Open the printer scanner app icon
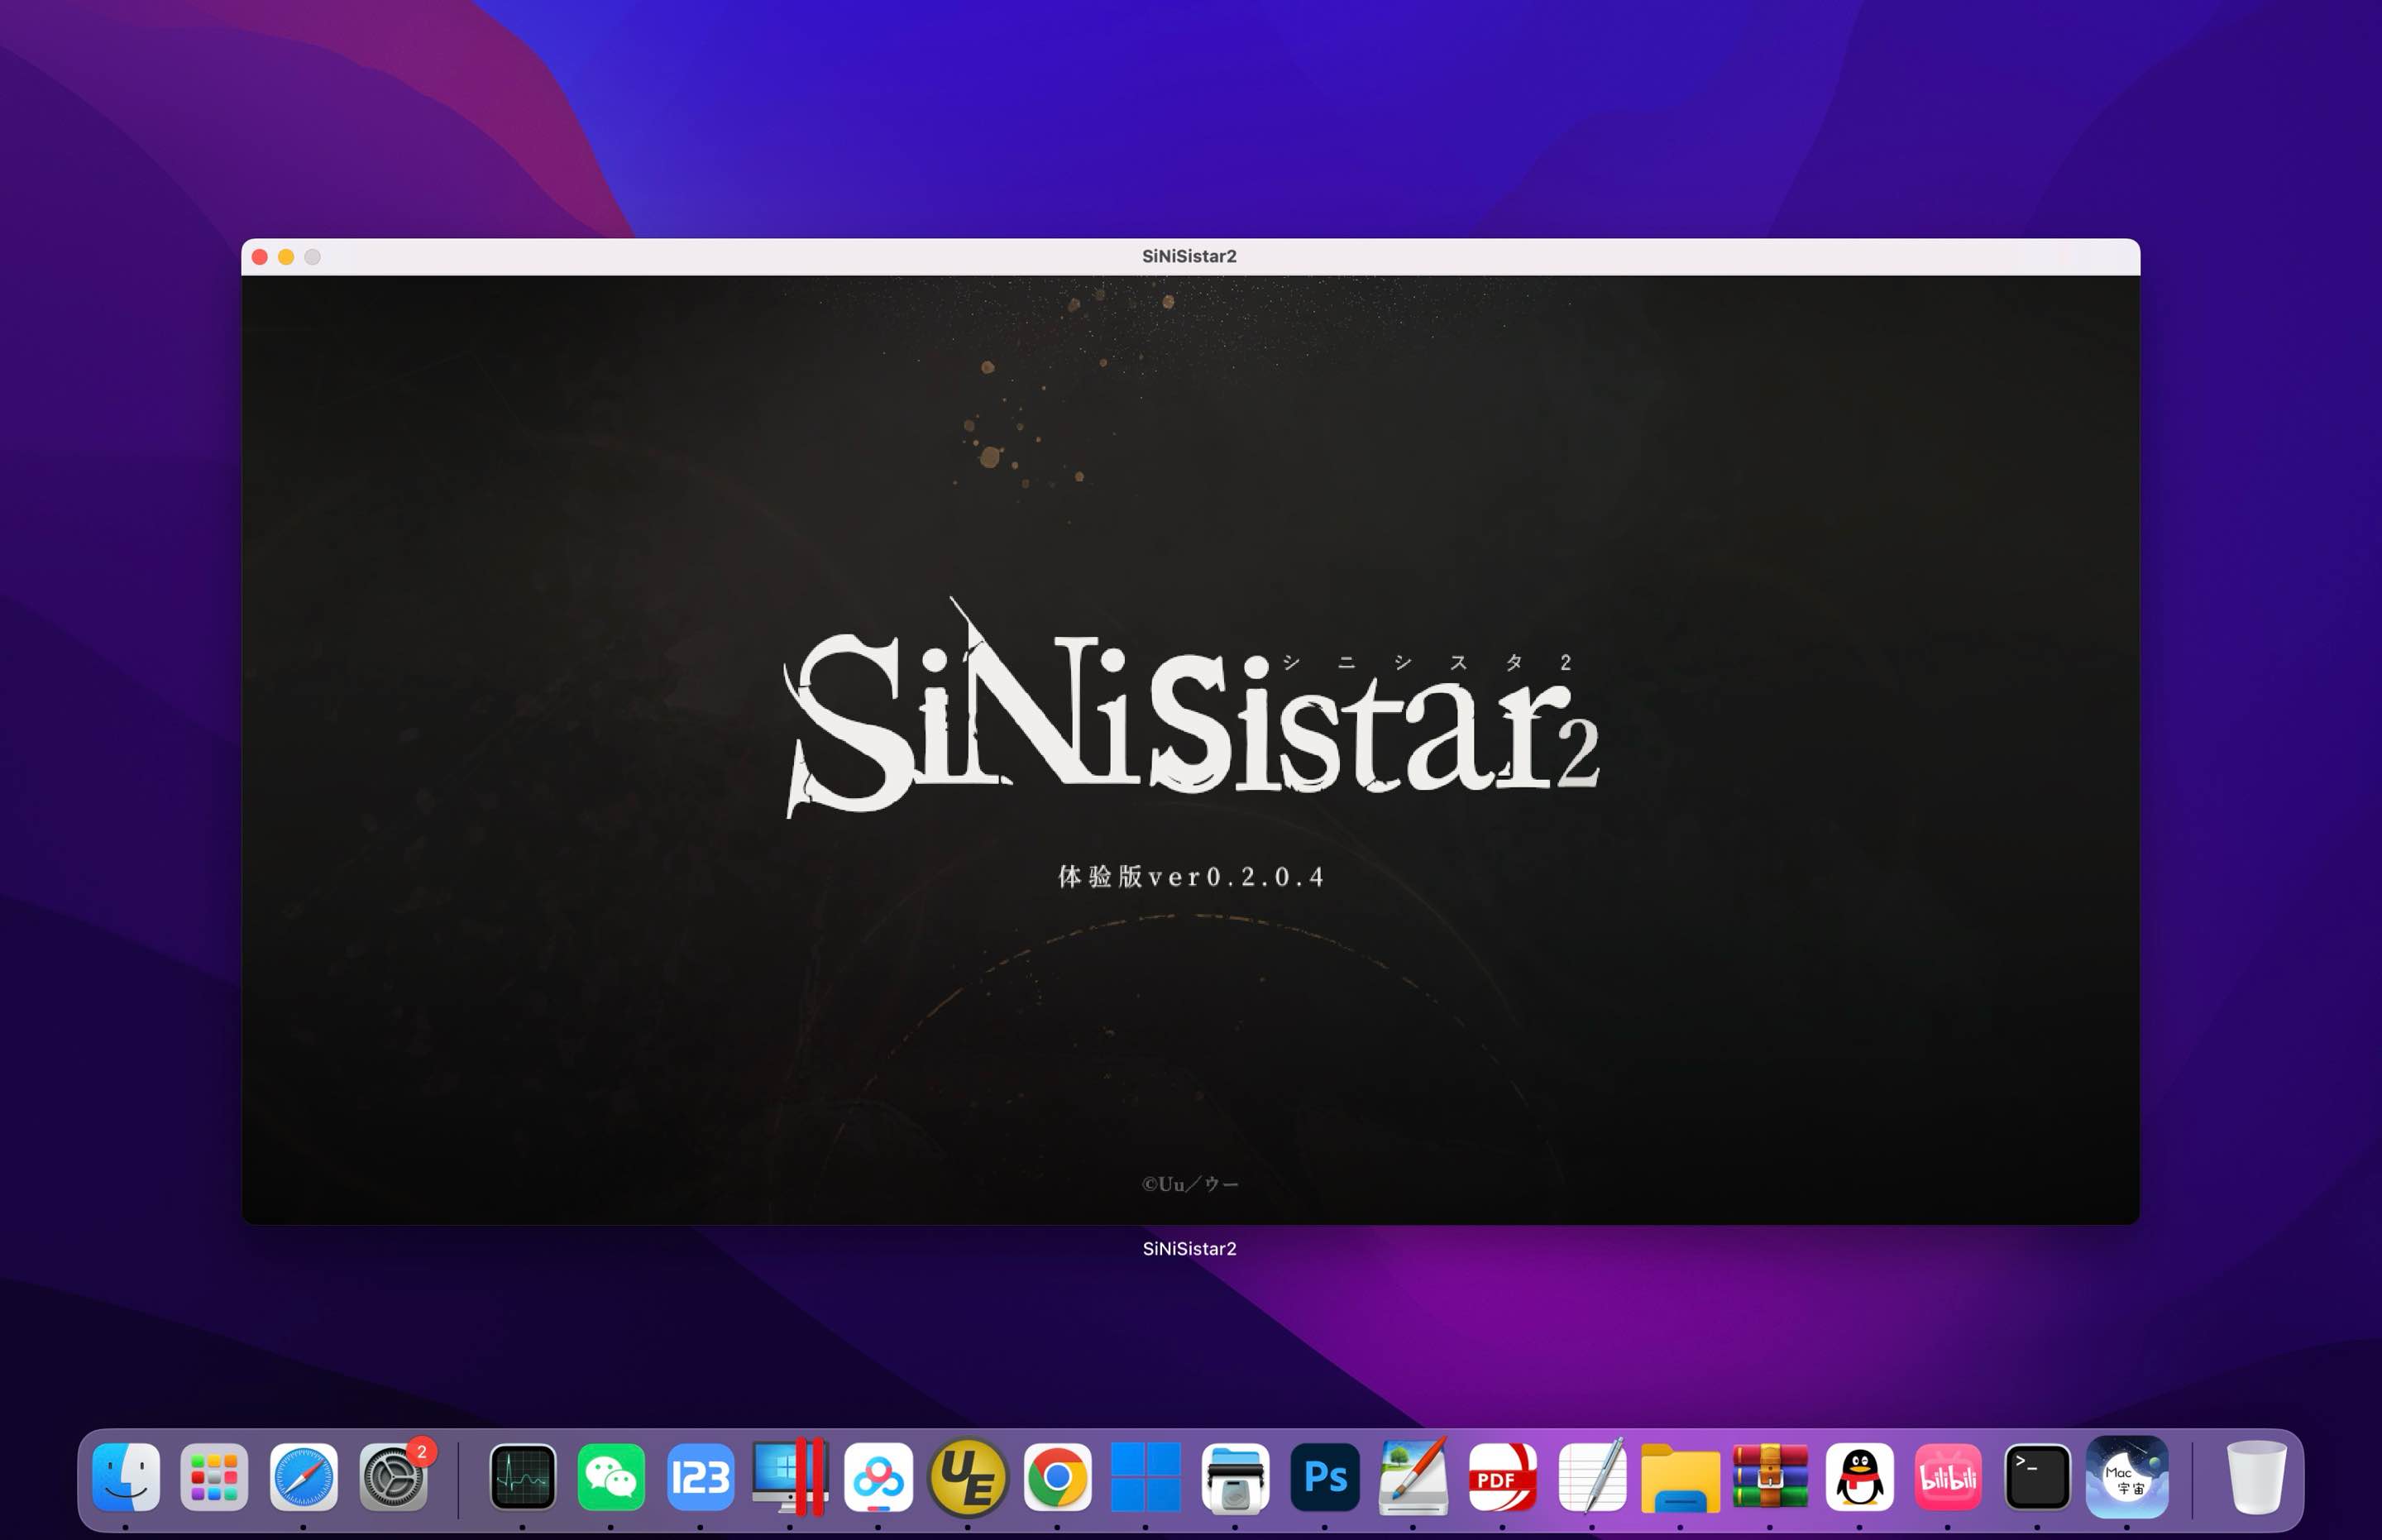Viewport: 2382px width, 1540px height. 1235,1477
